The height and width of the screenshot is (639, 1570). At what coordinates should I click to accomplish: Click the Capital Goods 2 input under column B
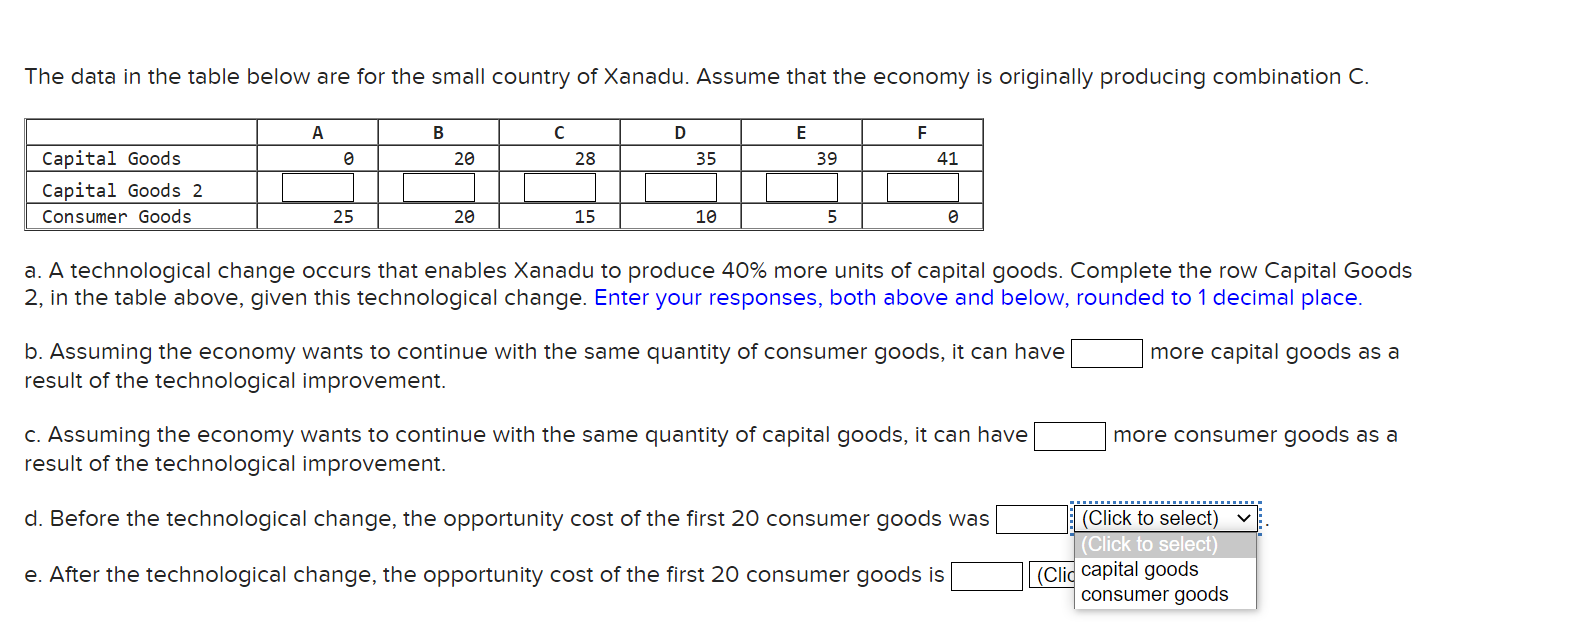[437, 187]
